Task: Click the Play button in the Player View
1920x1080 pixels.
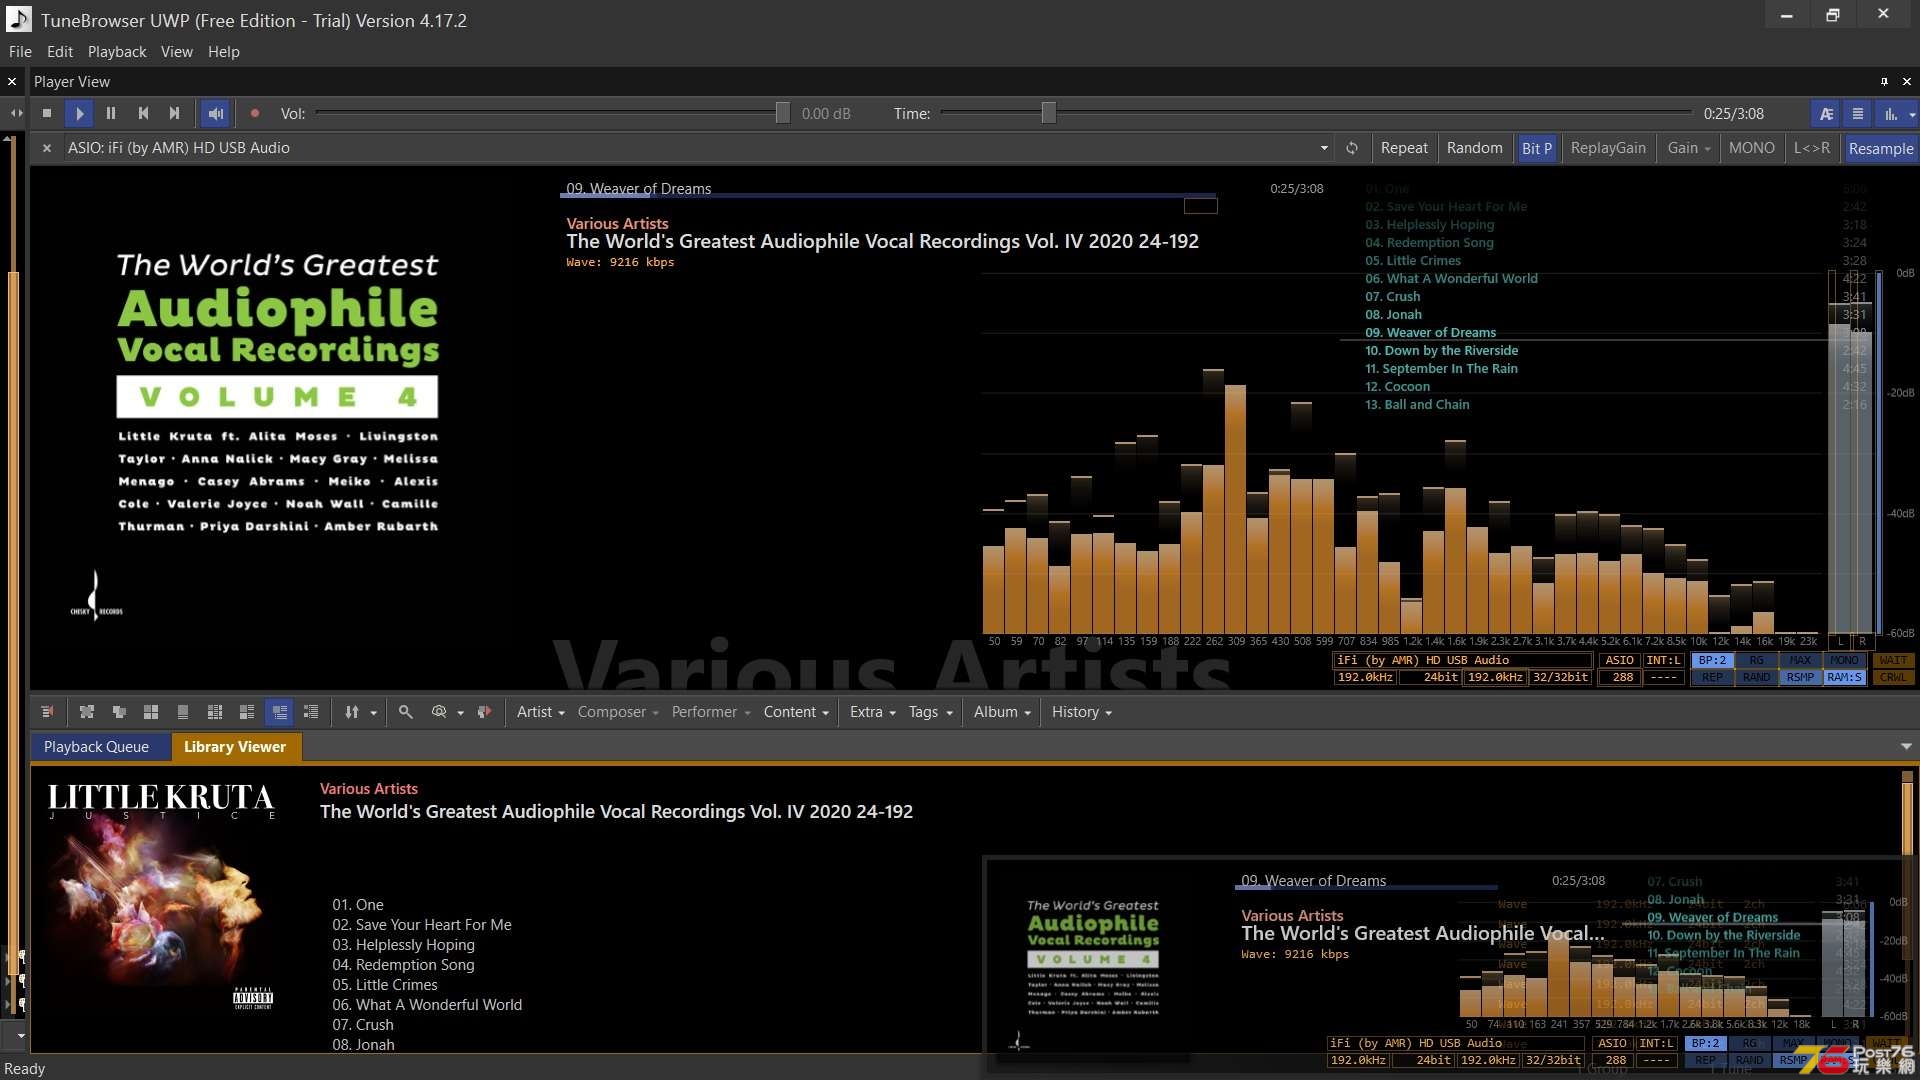Action: coord(79,114)
